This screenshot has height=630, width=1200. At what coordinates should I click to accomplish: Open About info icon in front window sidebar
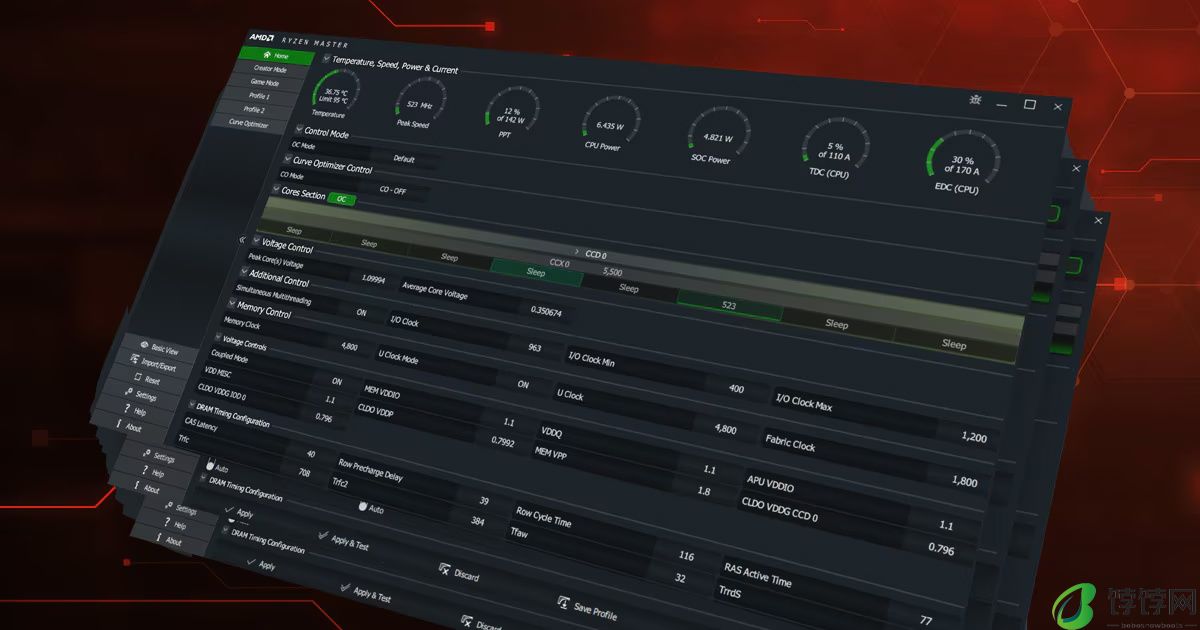(x=119, y=423)
